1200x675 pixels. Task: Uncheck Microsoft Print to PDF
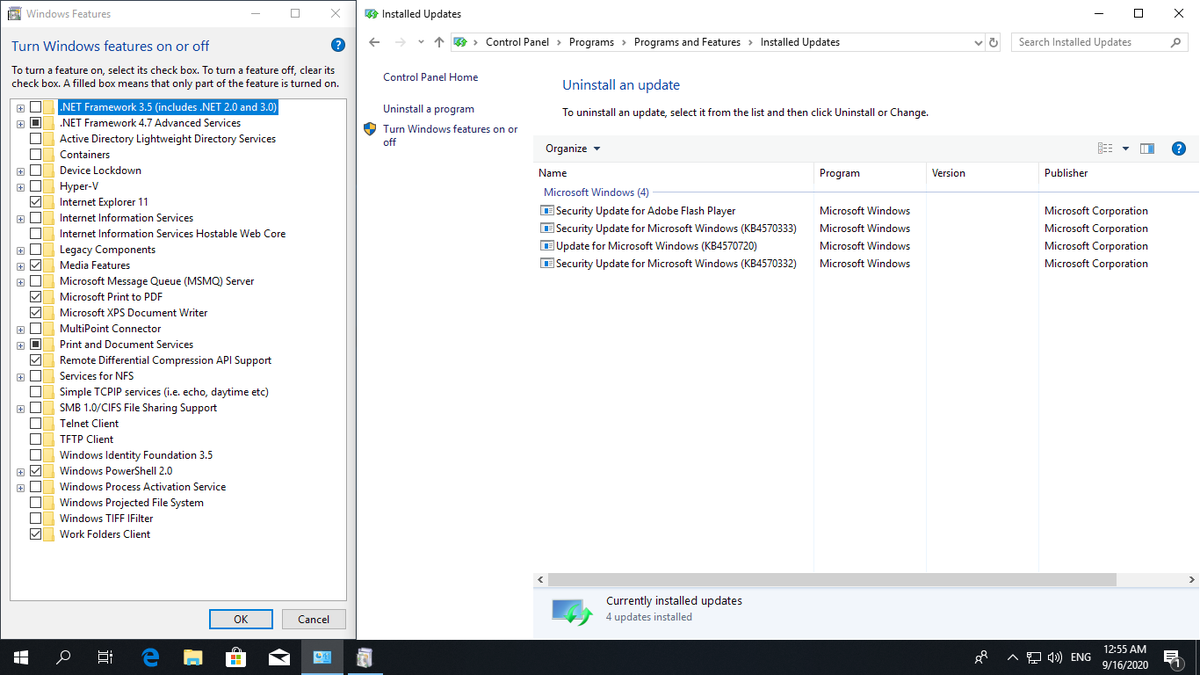pyautogui.click(x=36, y=297)
